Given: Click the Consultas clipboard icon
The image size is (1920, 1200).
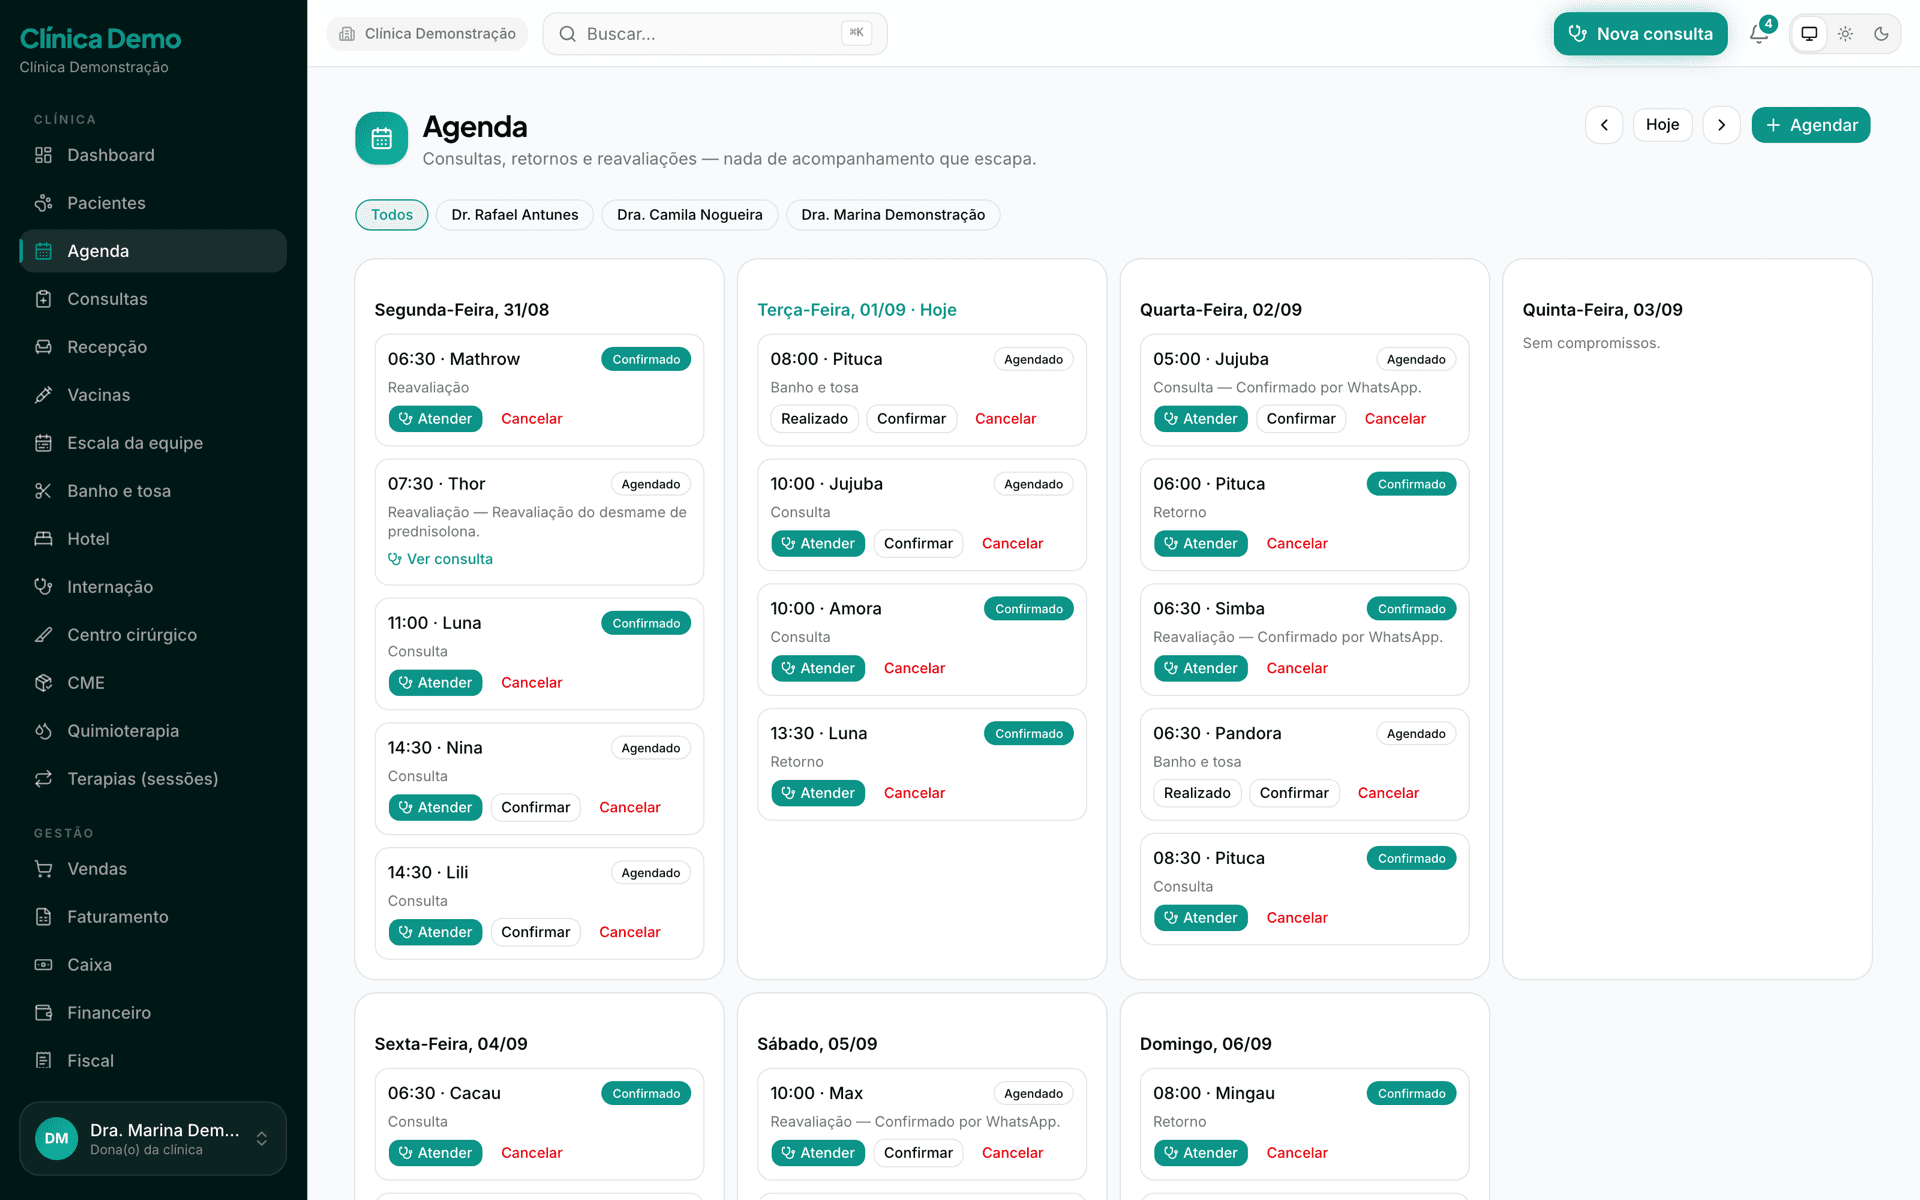Looking at the screenshot, I should (43, 299).
